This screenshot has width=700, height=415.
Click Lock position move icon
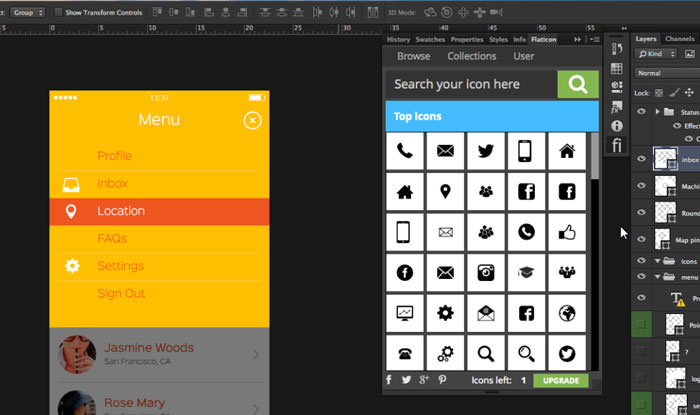point(689,92)
